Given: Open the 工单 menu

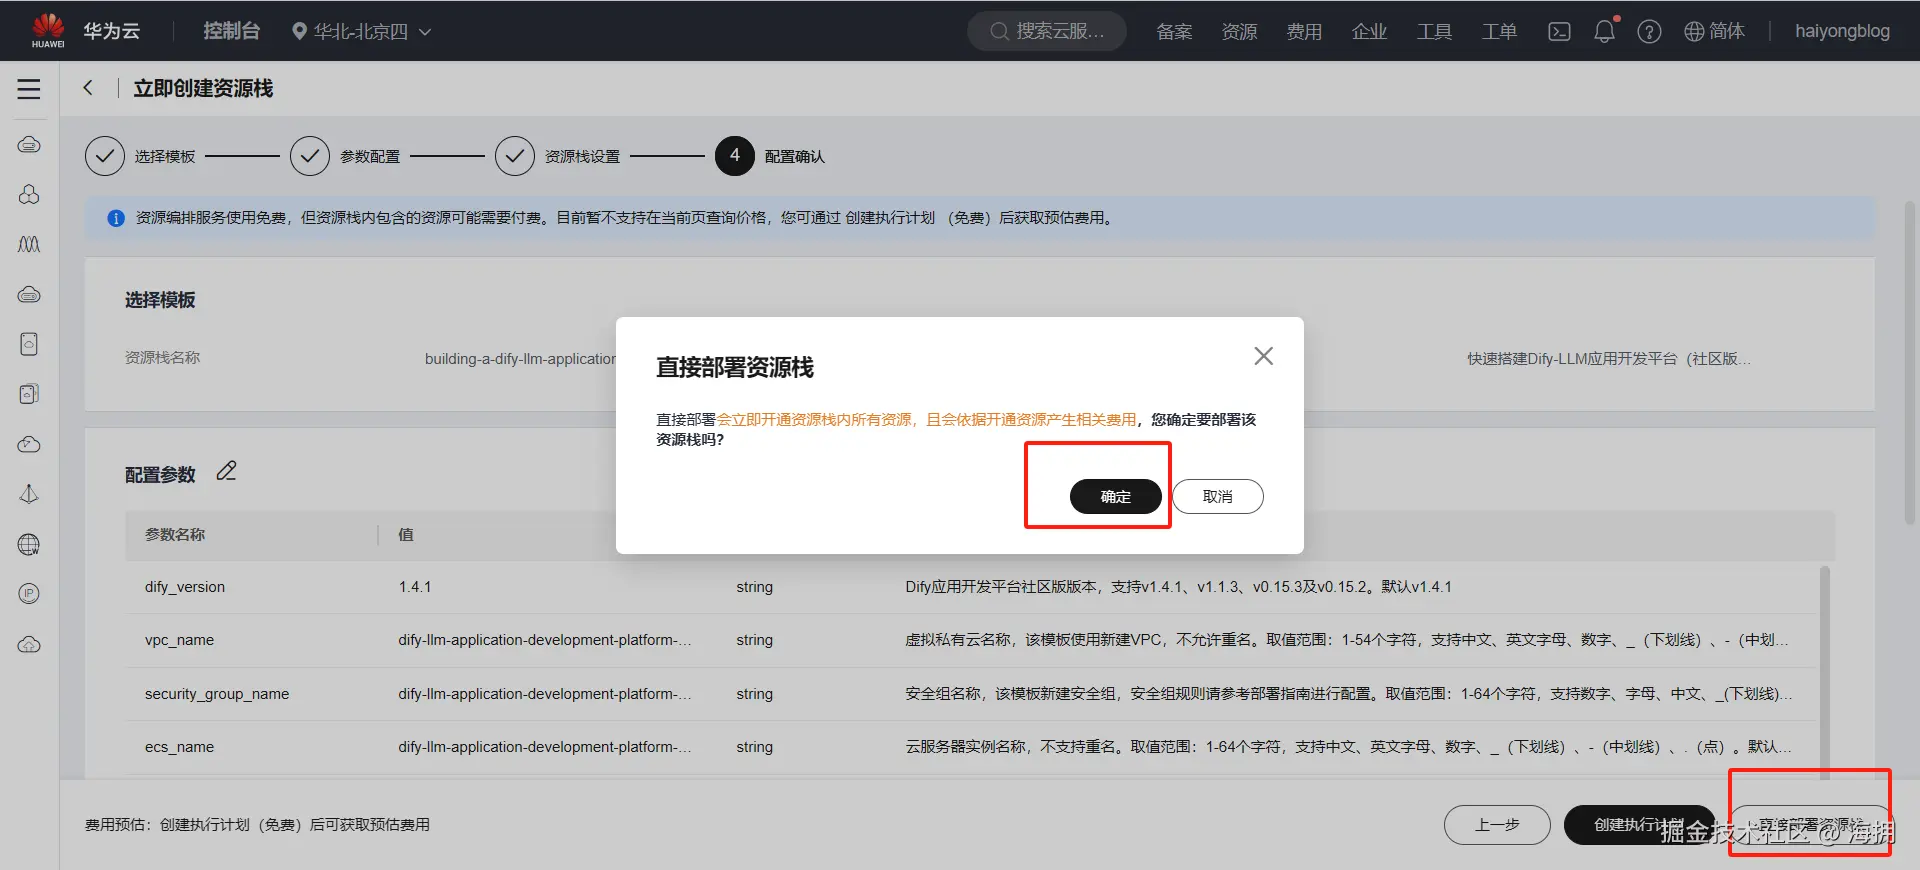Looking at the screenshot, I should 1499,32.
